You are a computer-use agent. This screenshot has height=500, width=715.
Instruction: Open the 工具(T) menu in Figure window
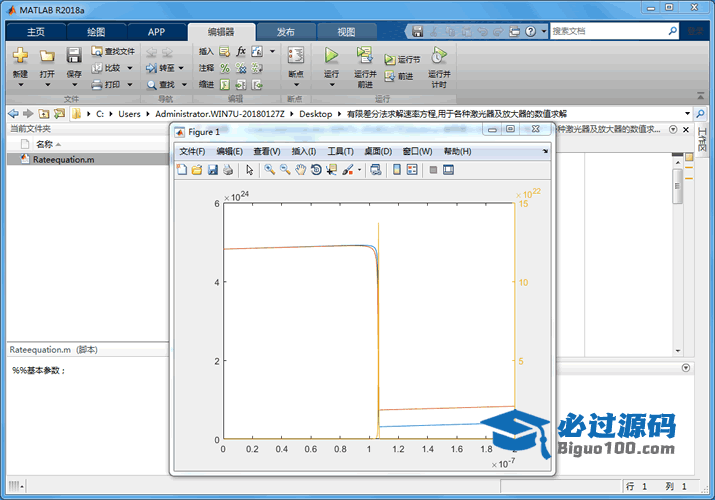tap(341, 151)
